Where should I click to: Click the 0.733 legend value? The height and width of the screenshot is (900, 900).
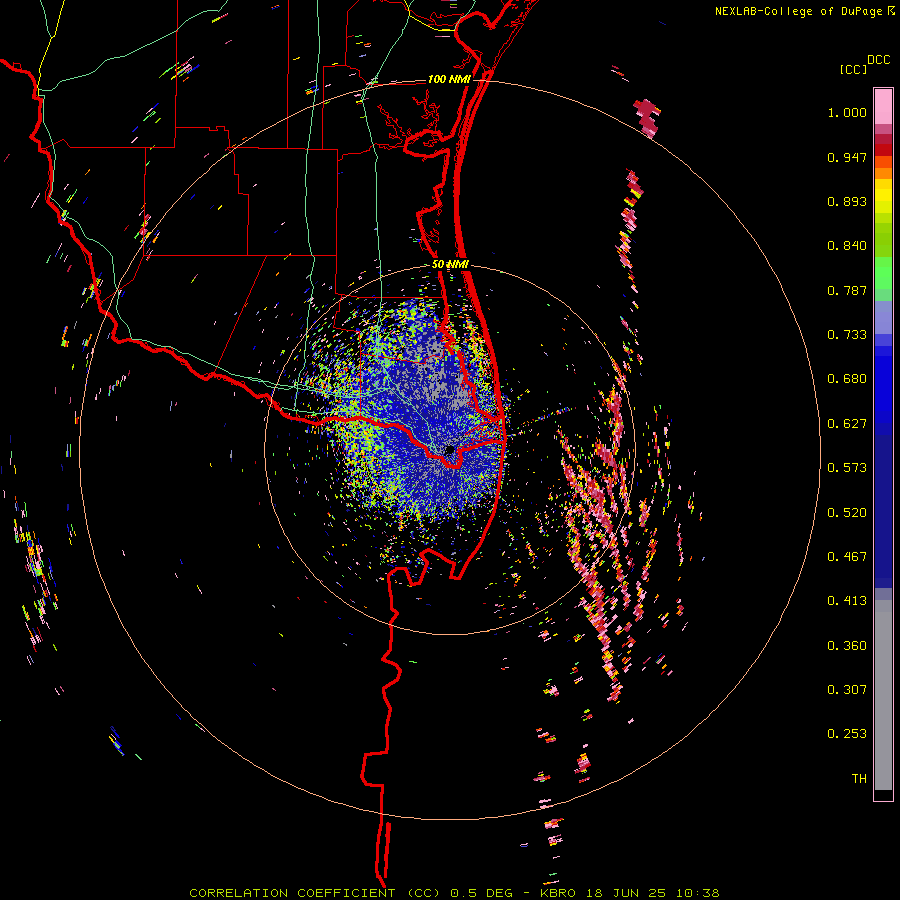847,335
